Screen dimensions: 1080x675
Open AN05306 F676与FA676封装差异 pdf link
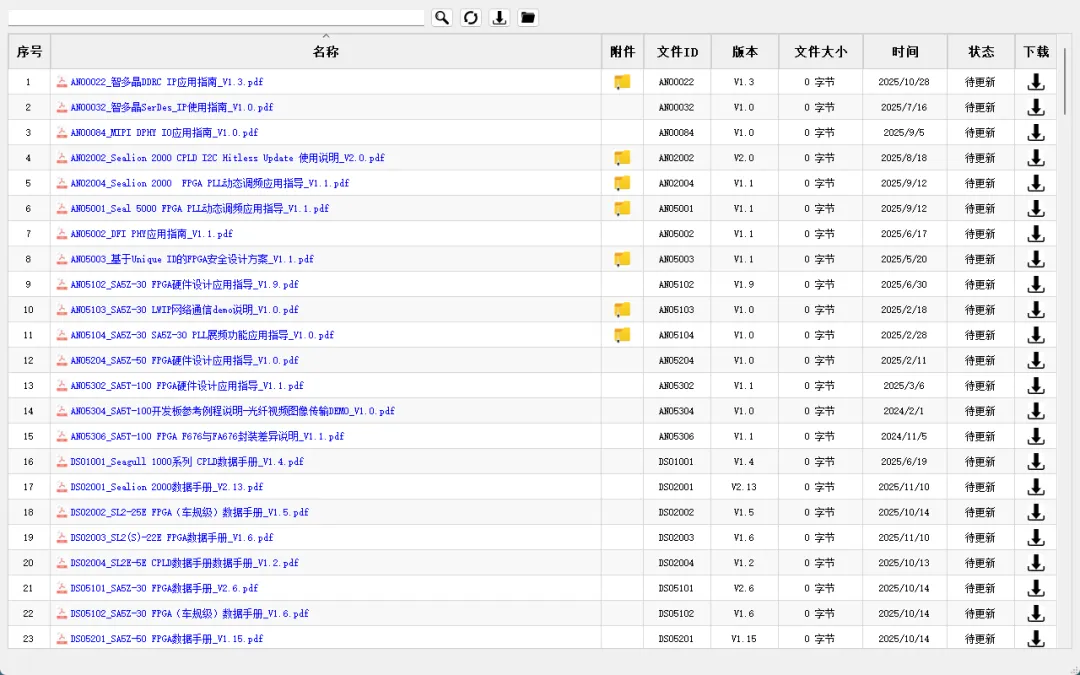click(207, 437)
